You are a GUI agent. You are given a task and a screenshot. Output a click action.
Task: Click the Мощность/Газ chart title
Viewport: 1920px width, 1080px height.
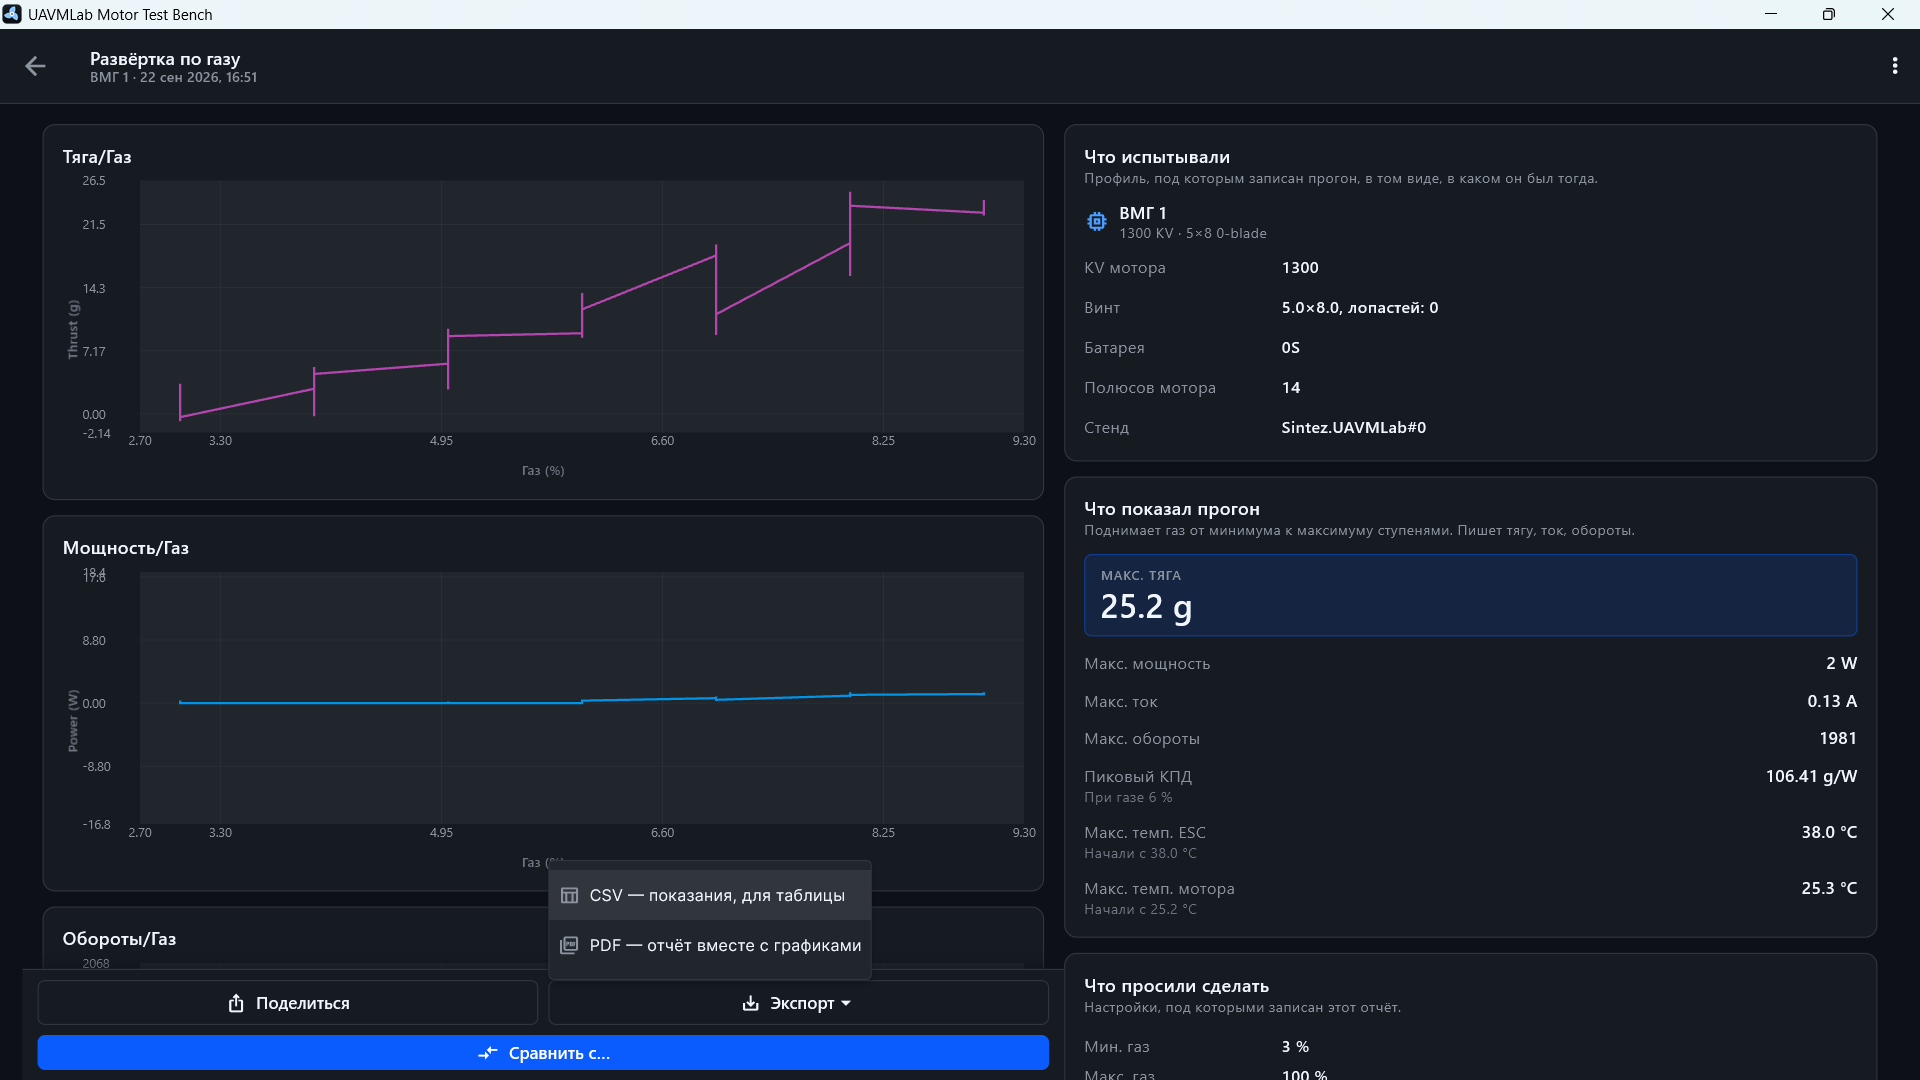pos(126,548)
